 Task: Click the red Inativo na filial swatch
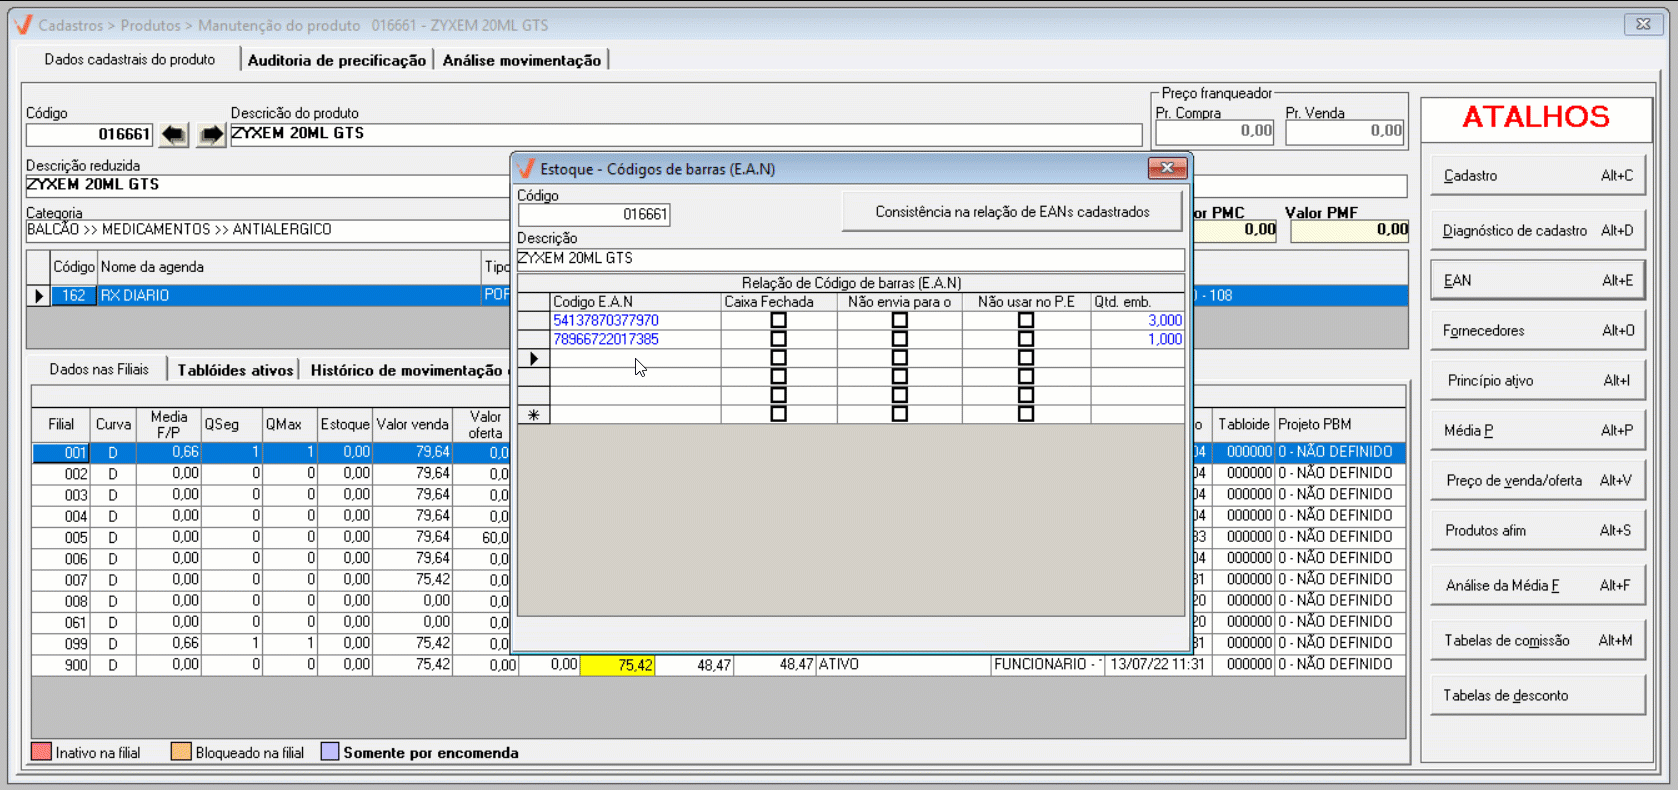click(x=41, y=752)
